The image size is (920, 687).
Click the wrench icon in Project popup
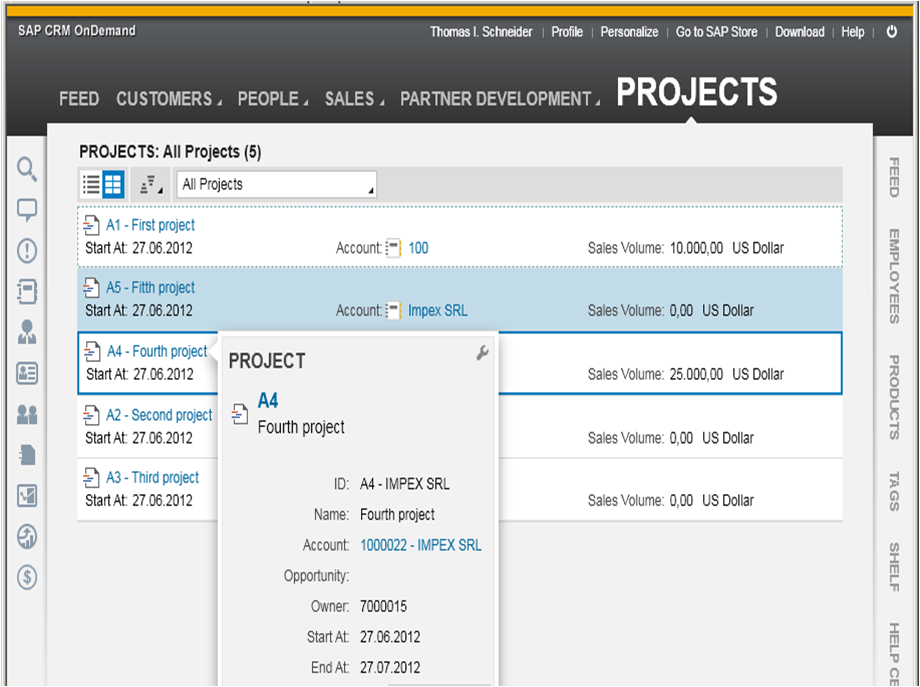482,353
